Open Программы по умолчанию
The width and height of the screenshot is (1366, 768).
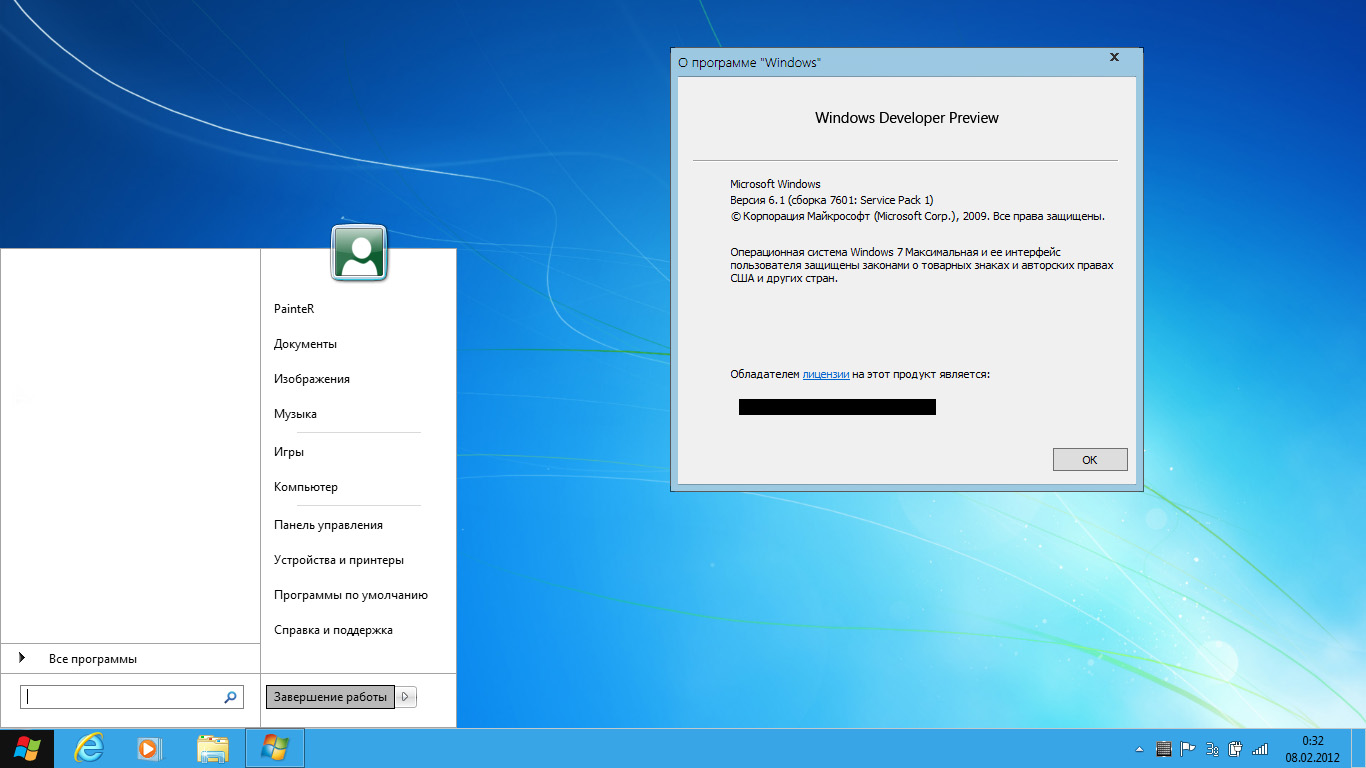351,595
